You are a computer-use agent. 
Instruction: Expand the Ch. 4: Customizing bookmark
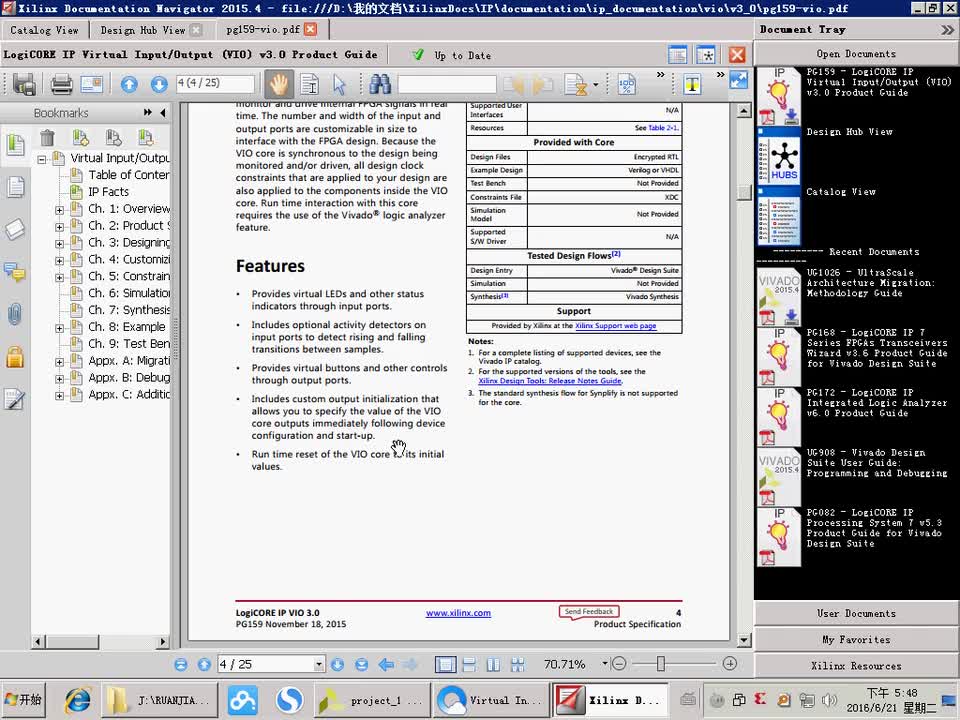(x=59, y=261)
